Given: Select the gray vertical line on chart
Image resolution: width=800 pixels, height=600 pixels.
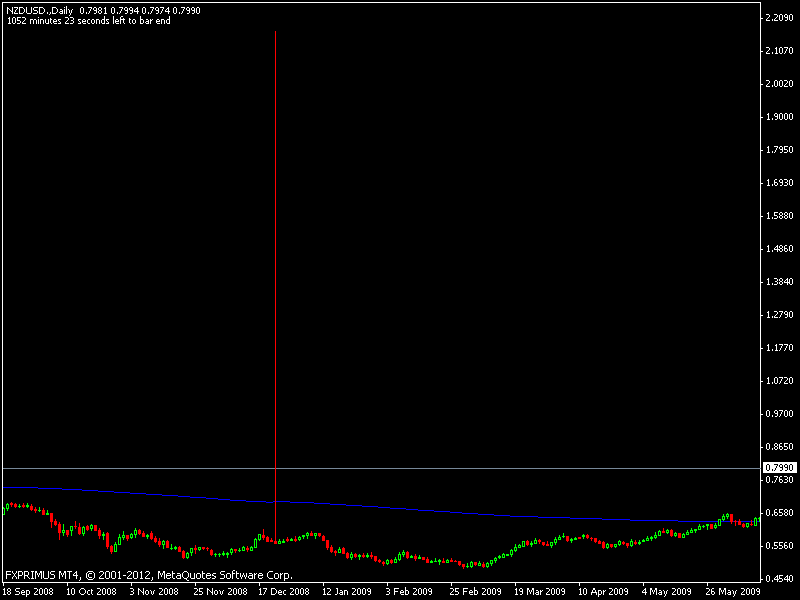Looking at the screenshot, I should [x=275, y=250].
